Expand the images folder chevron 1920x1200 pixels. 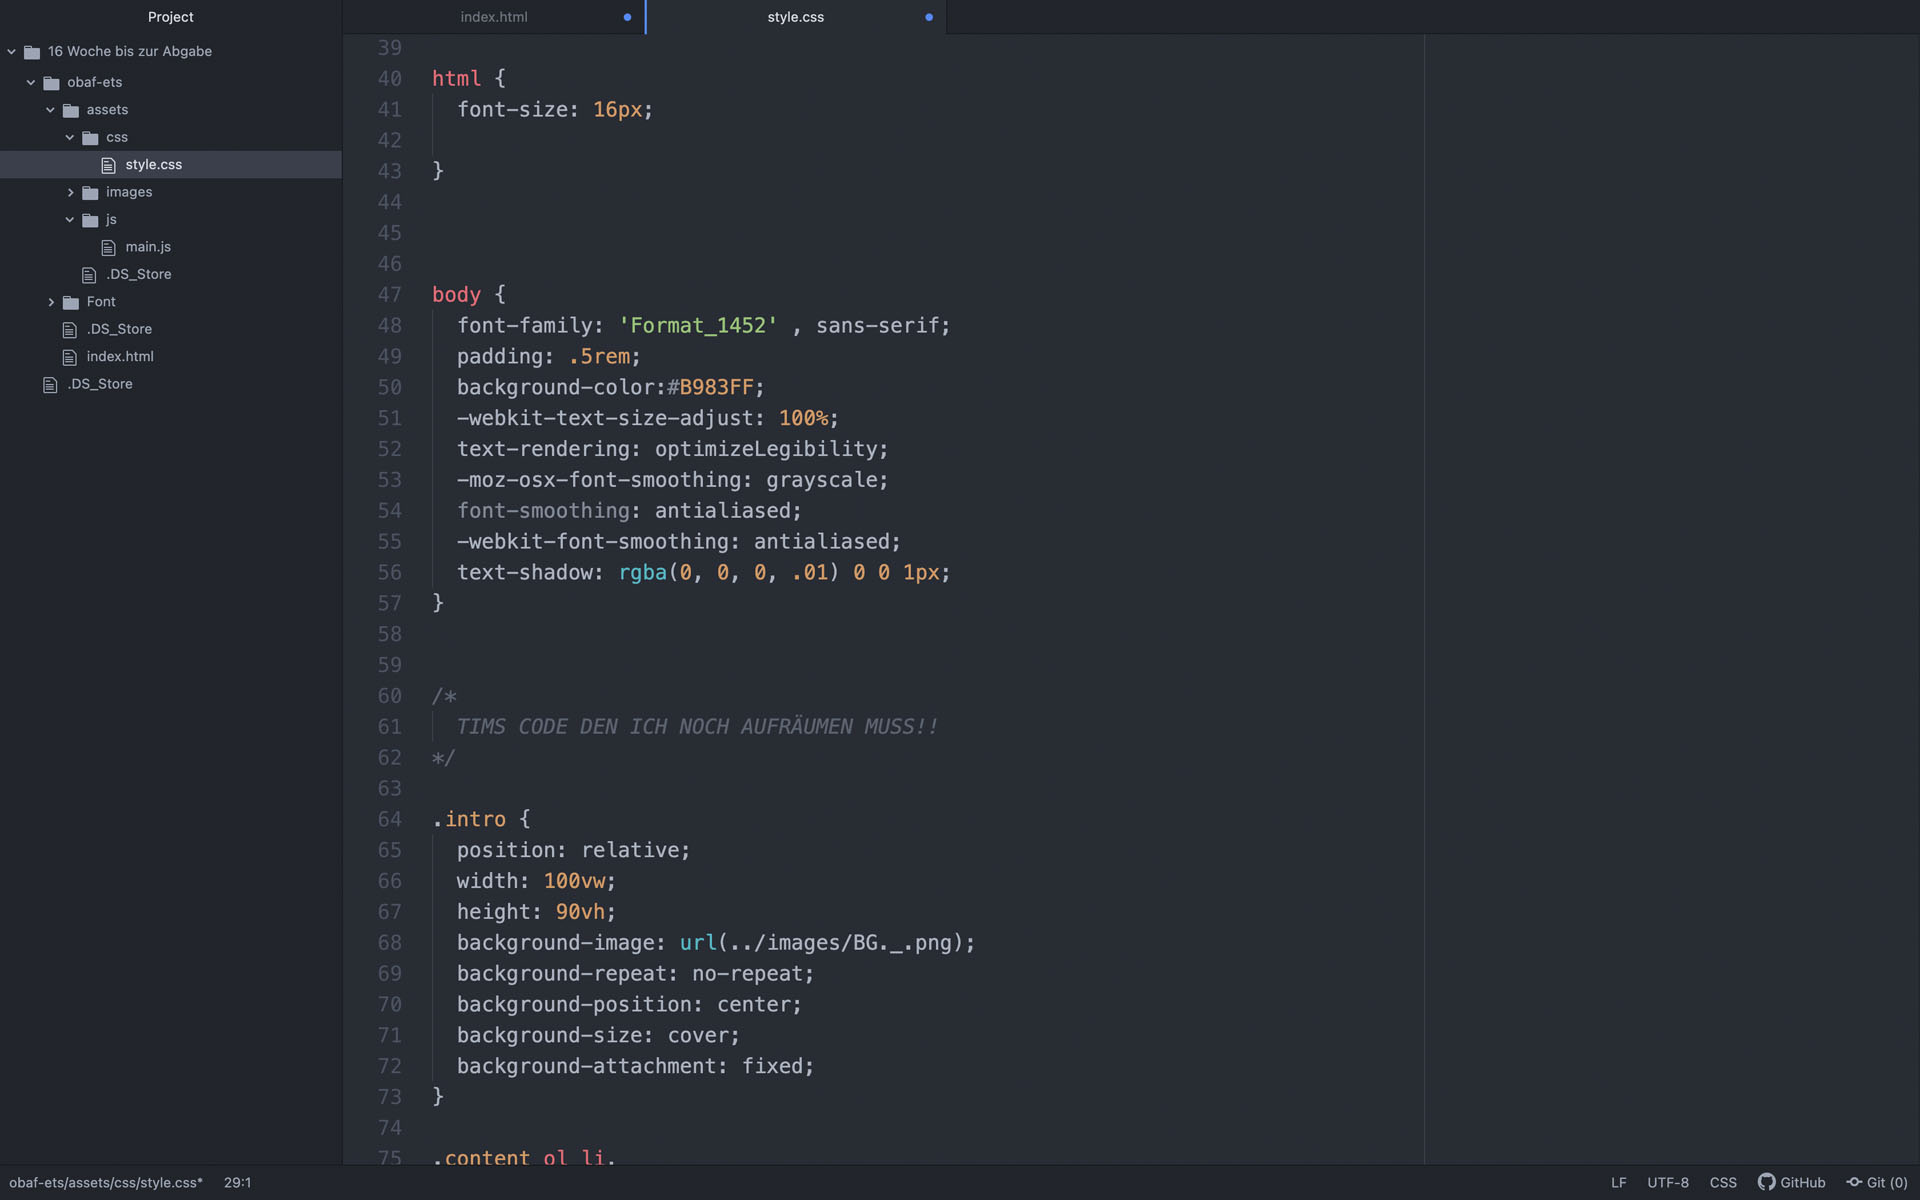pos(70,192)
